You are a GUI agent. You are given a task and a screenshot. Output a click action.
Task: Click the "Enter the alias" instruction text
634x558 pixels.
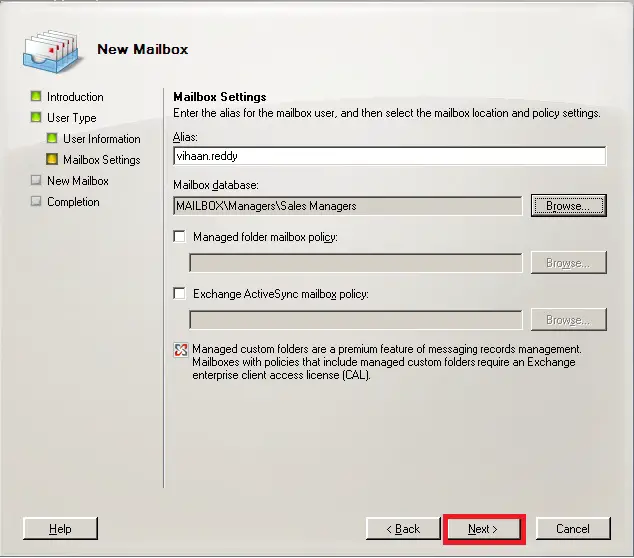(x=387, y=113)
